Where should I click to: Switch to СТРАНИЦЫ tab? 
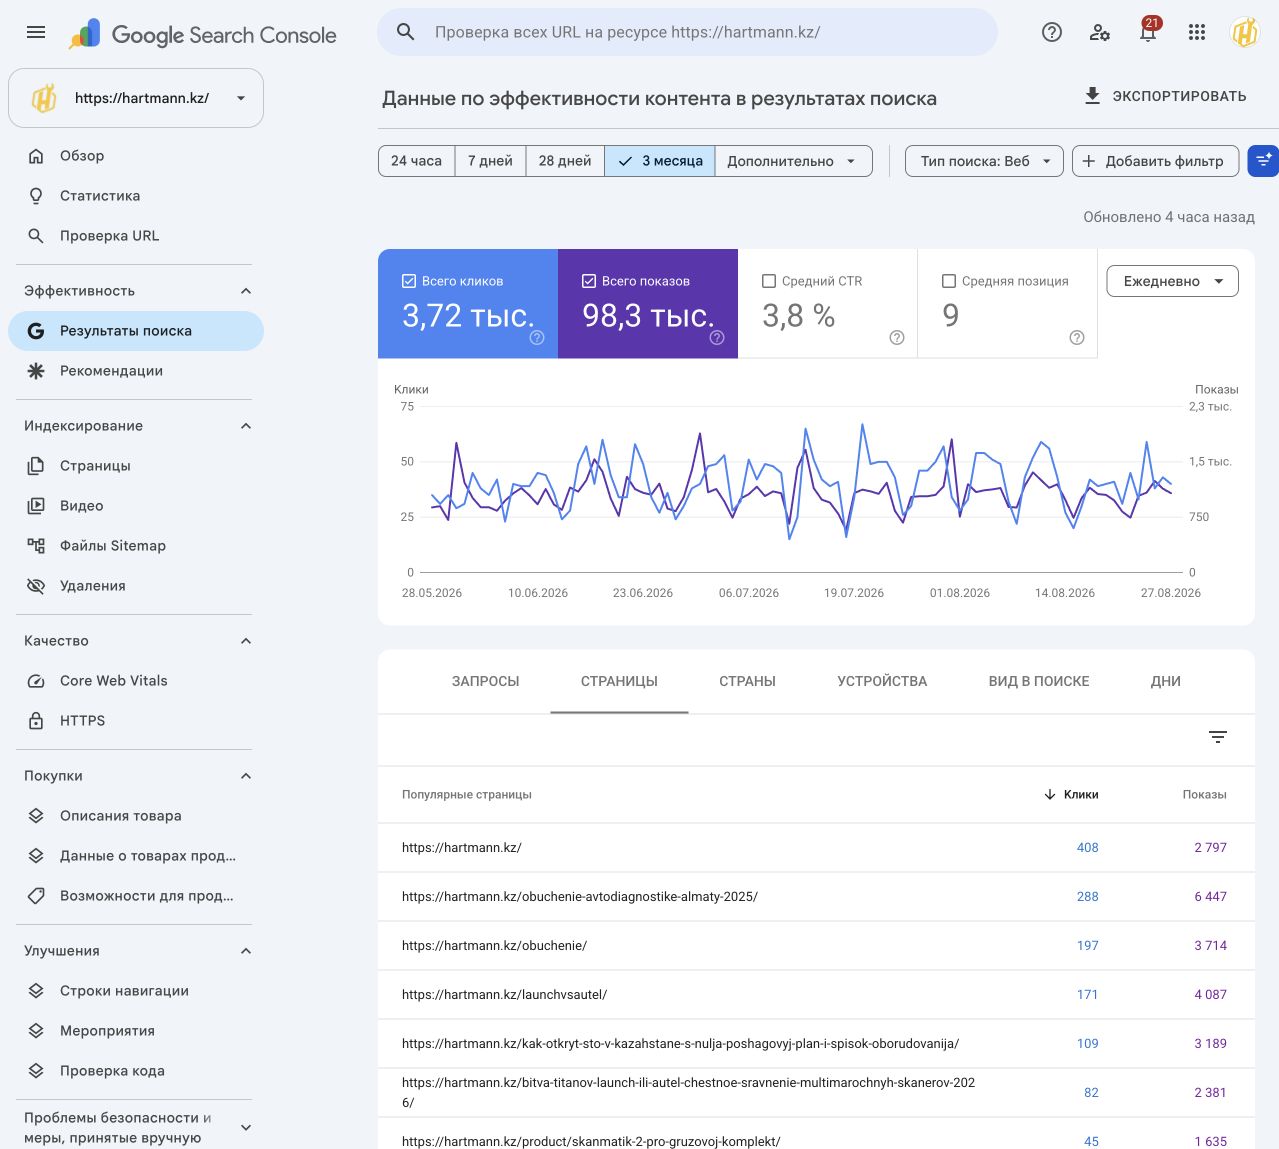point(619,681)
